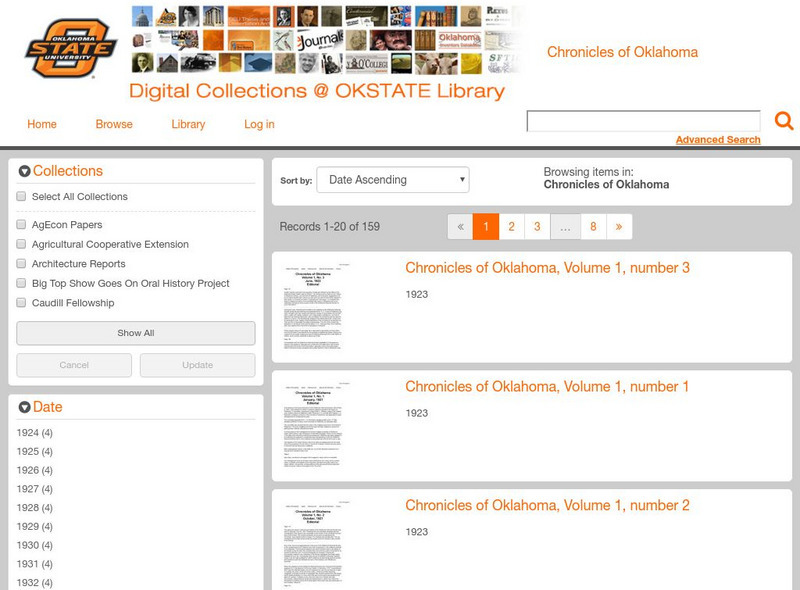Click the orange search magnifier icon

click(784, 121)
